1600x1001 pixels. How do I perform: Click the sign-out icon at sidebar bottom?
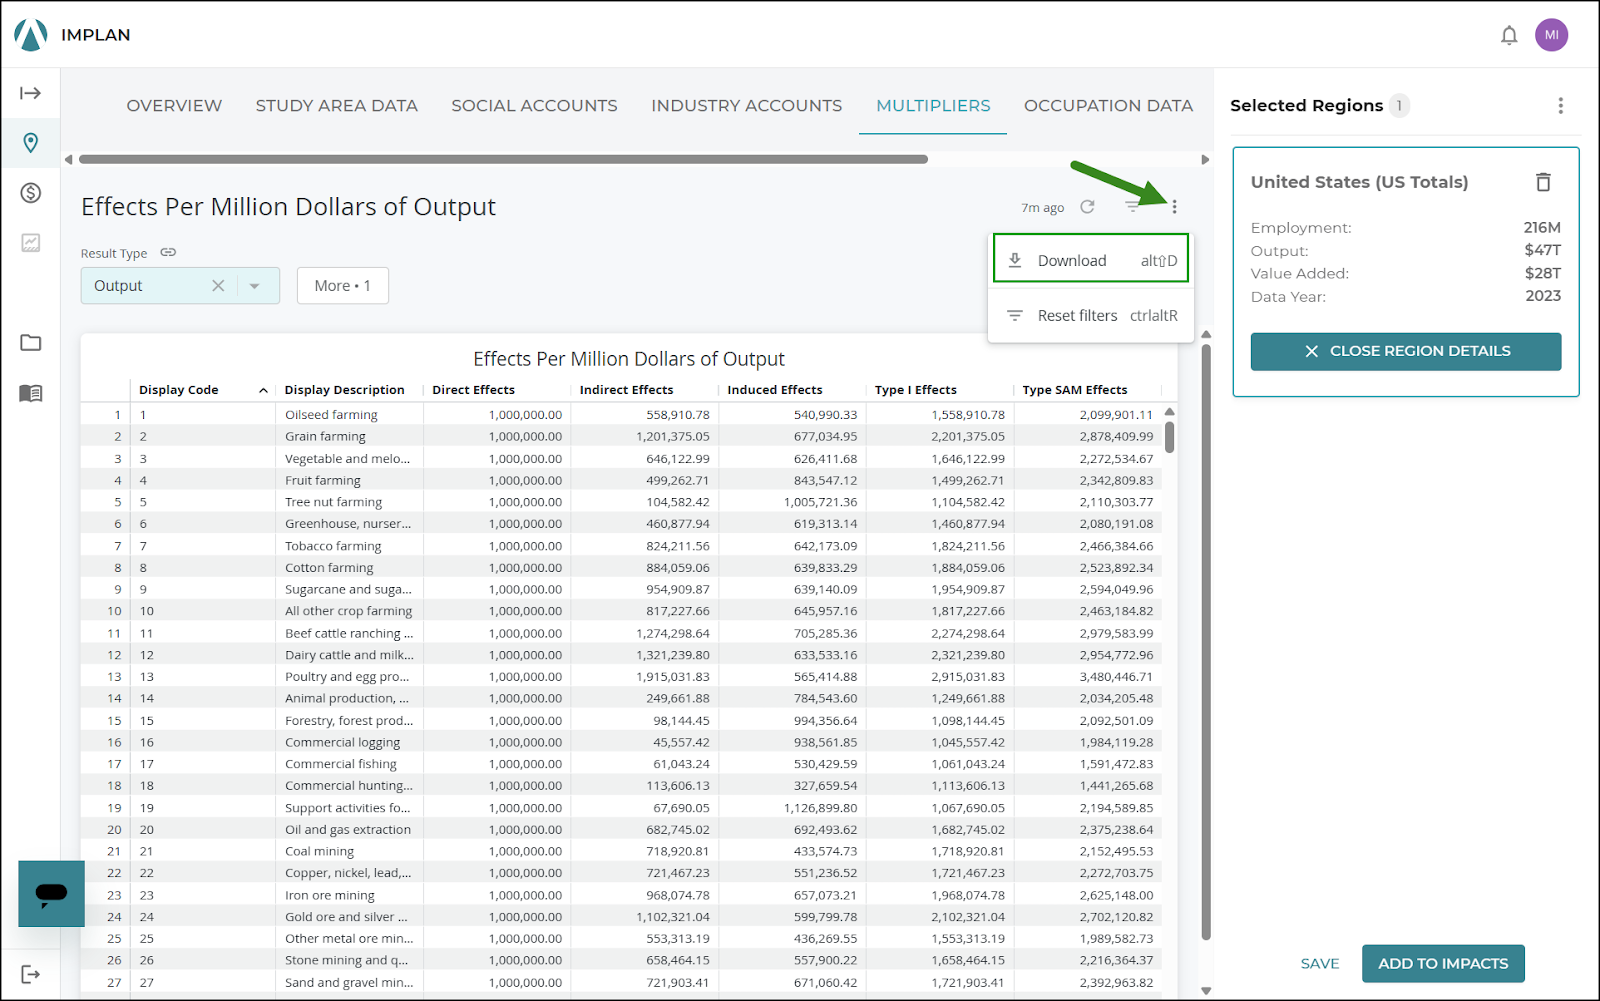(x=31, y=974)
